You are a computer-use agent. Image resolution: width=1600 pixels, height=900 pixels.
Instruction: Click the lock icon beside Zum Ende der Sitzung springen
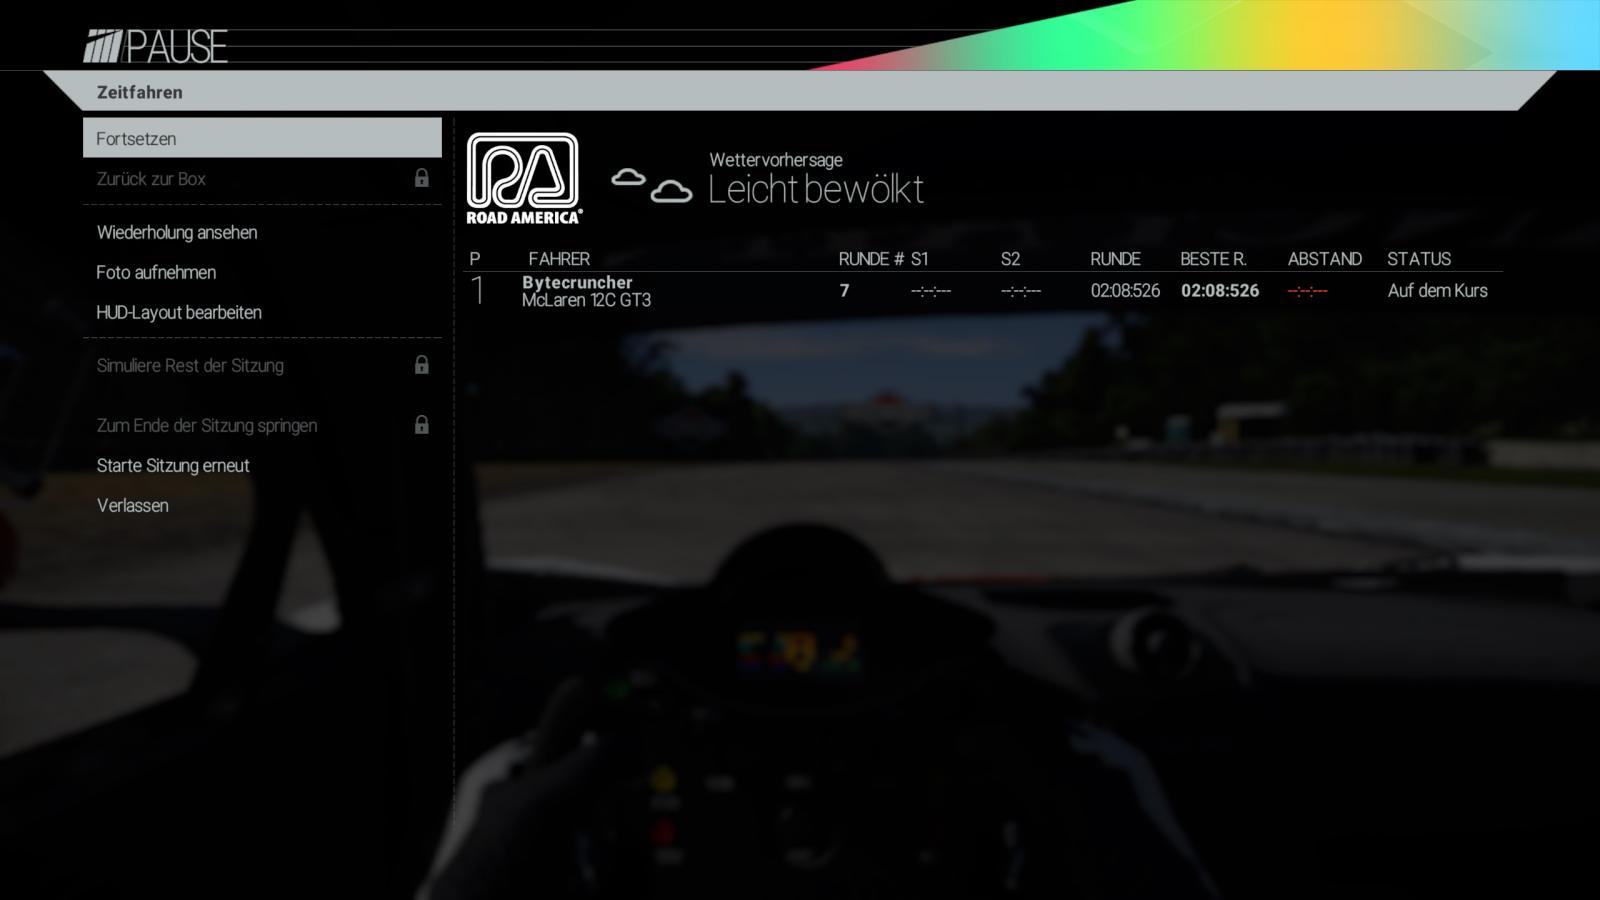click(x=422, y=425)
